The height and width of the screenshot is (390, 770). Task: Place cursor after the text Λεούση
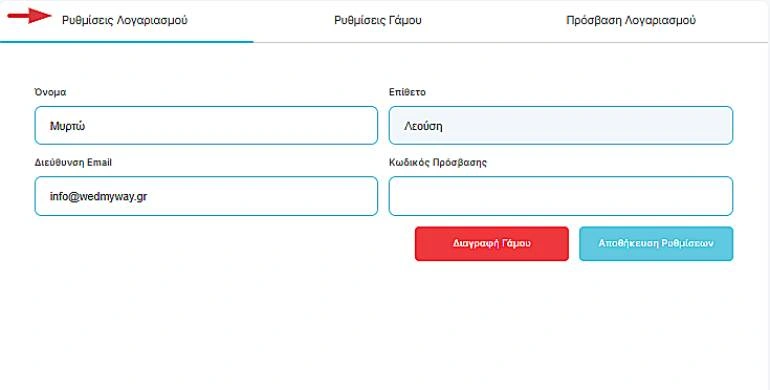(x=444, y=126)
